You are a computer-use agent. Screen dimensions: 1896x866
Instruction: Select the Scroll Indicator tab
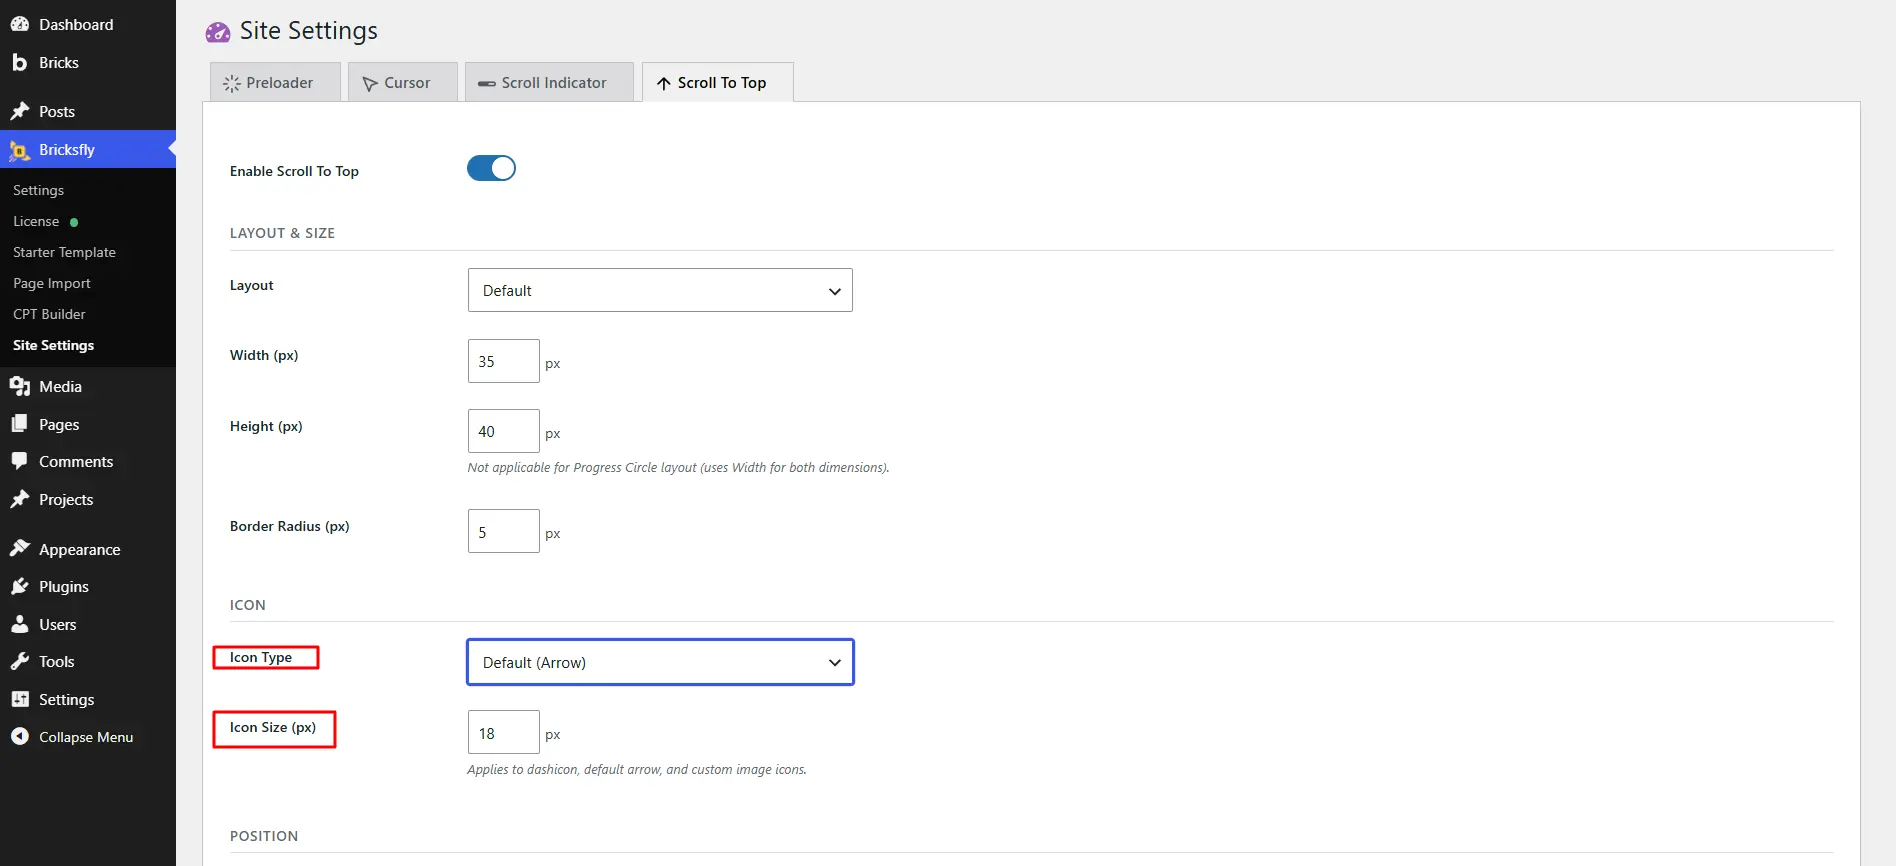tap(549, 82)
